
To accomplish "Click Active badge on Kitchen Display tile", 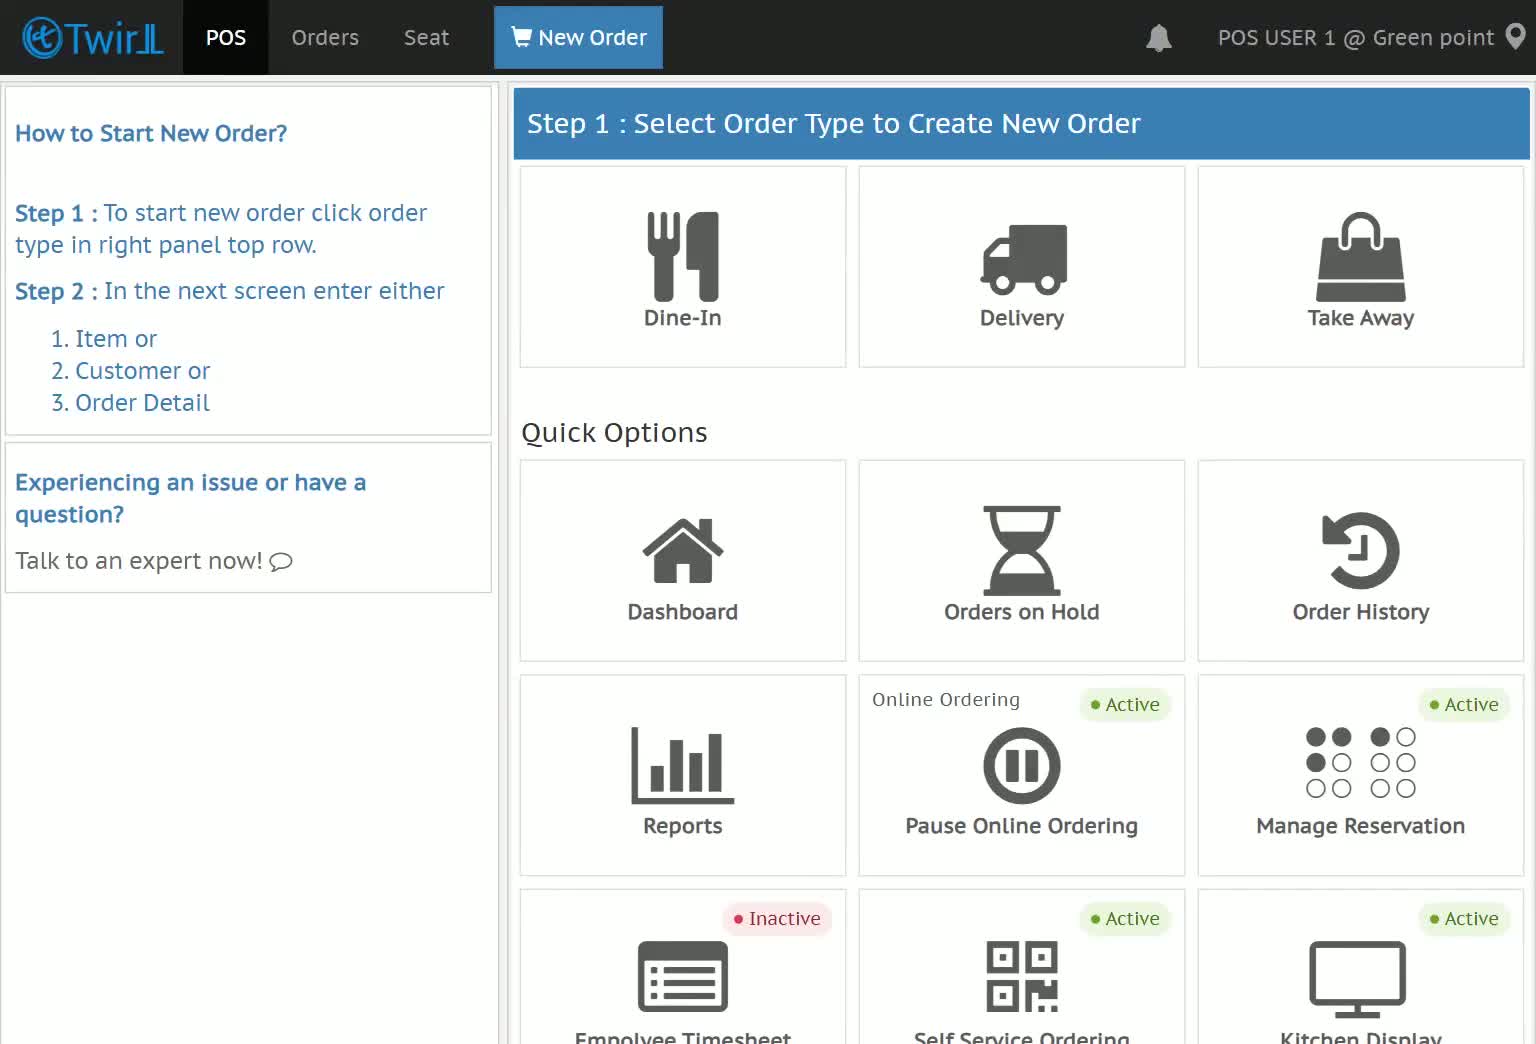I will pos(1464,919).
